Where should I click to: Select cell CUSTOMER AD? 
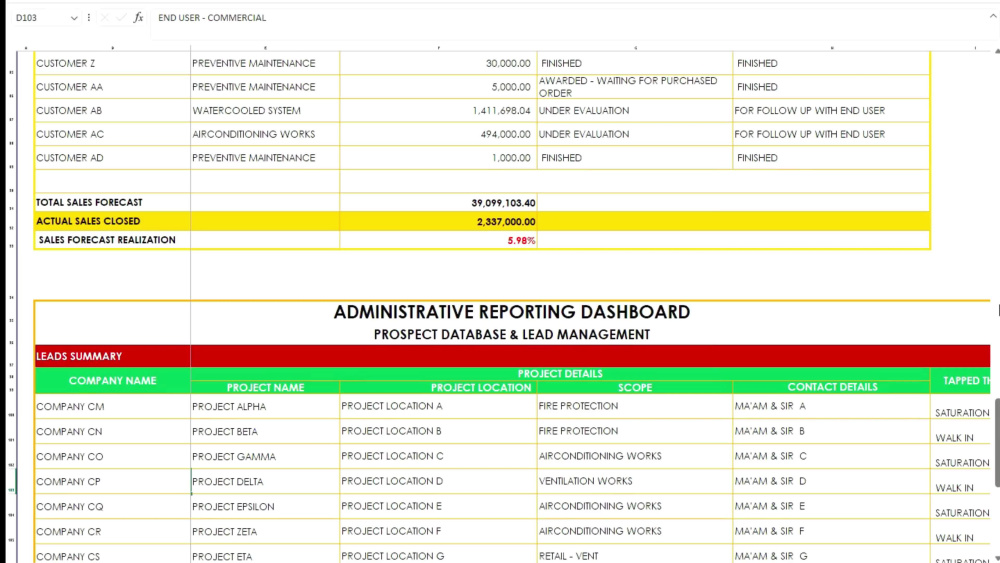[112, 157]
